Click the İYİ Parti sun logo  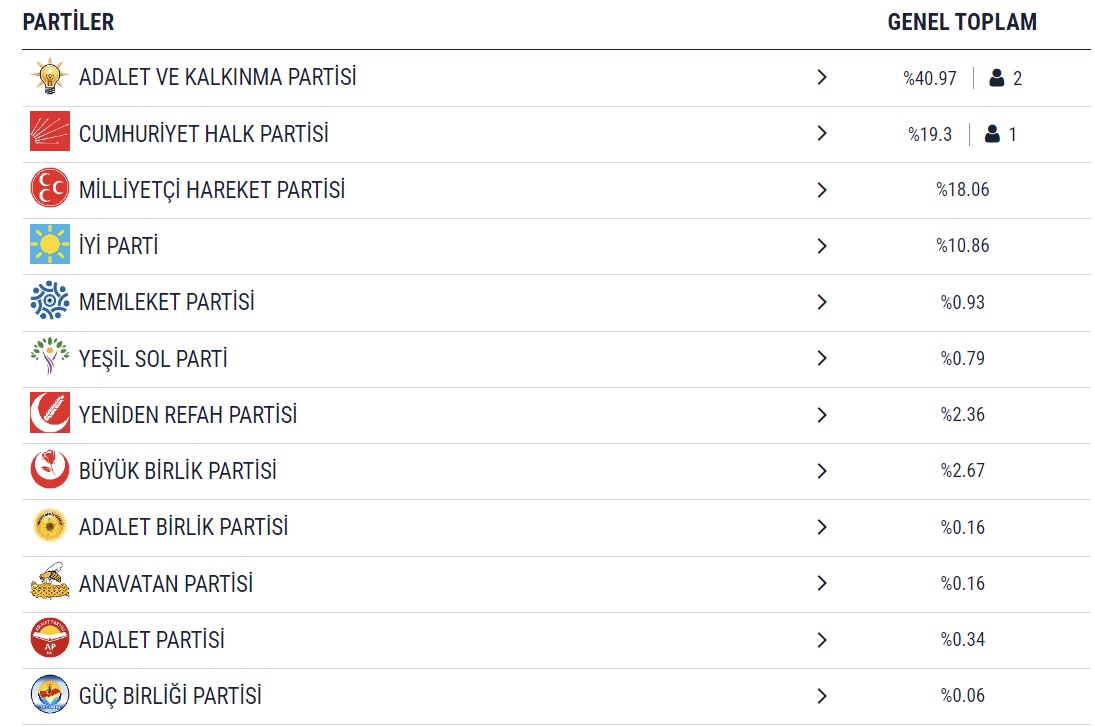49,245
